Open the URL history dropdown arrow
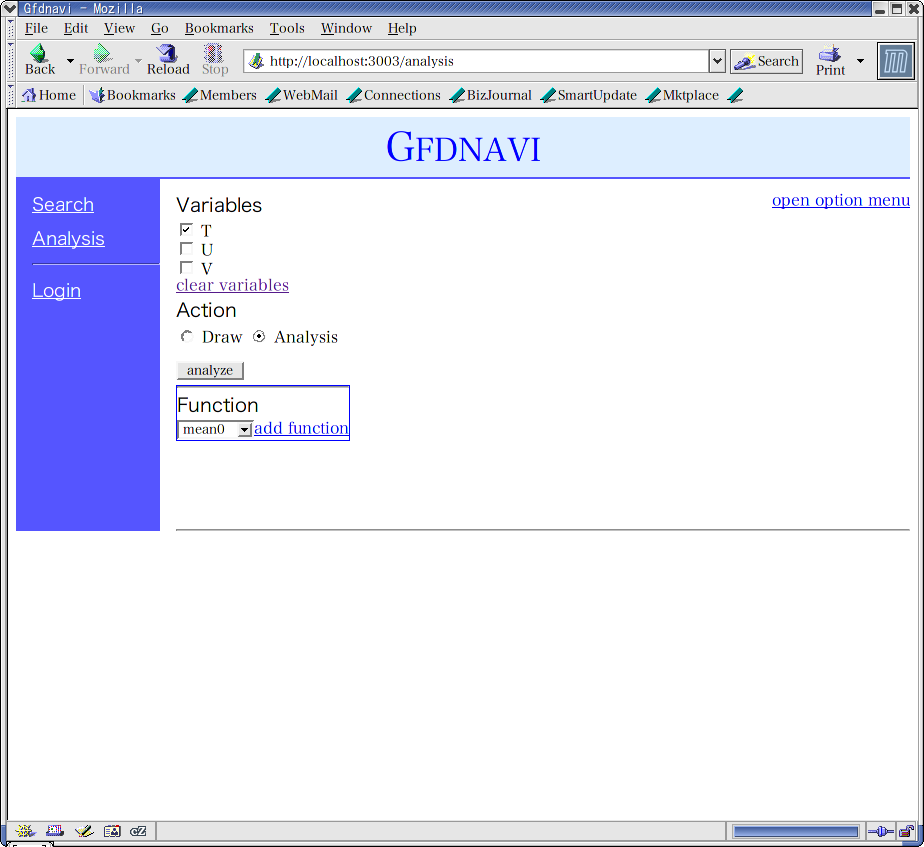 coord(716,61)
